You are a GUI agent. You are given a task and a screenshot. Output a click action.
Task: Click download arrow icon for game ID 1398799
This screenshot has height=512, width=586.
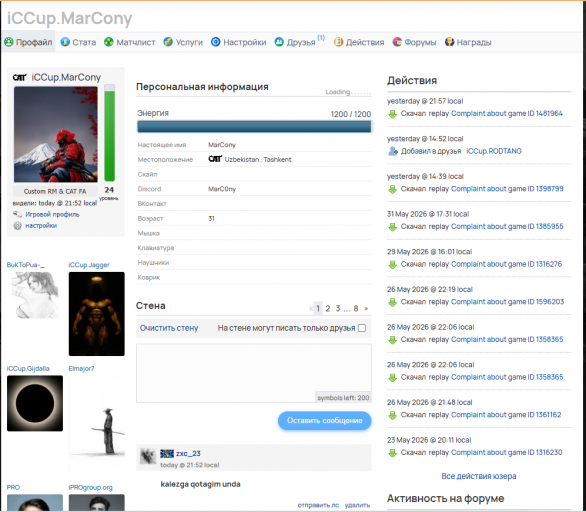392,189
